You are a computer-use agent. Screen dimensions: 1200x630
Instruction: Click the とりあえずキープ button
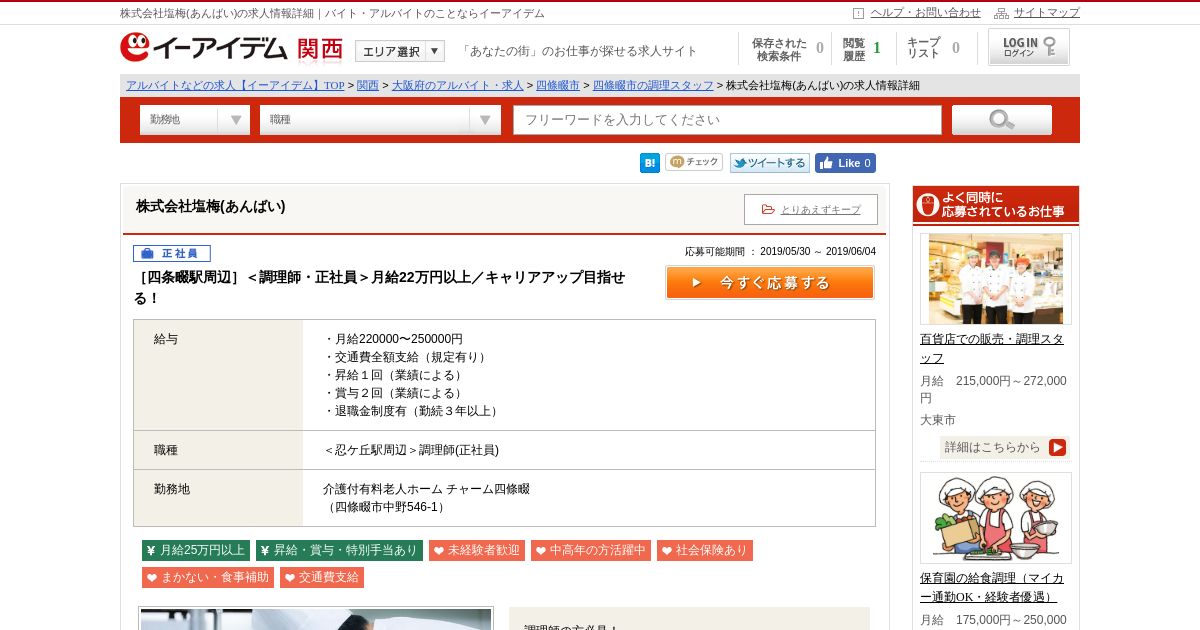811,209
